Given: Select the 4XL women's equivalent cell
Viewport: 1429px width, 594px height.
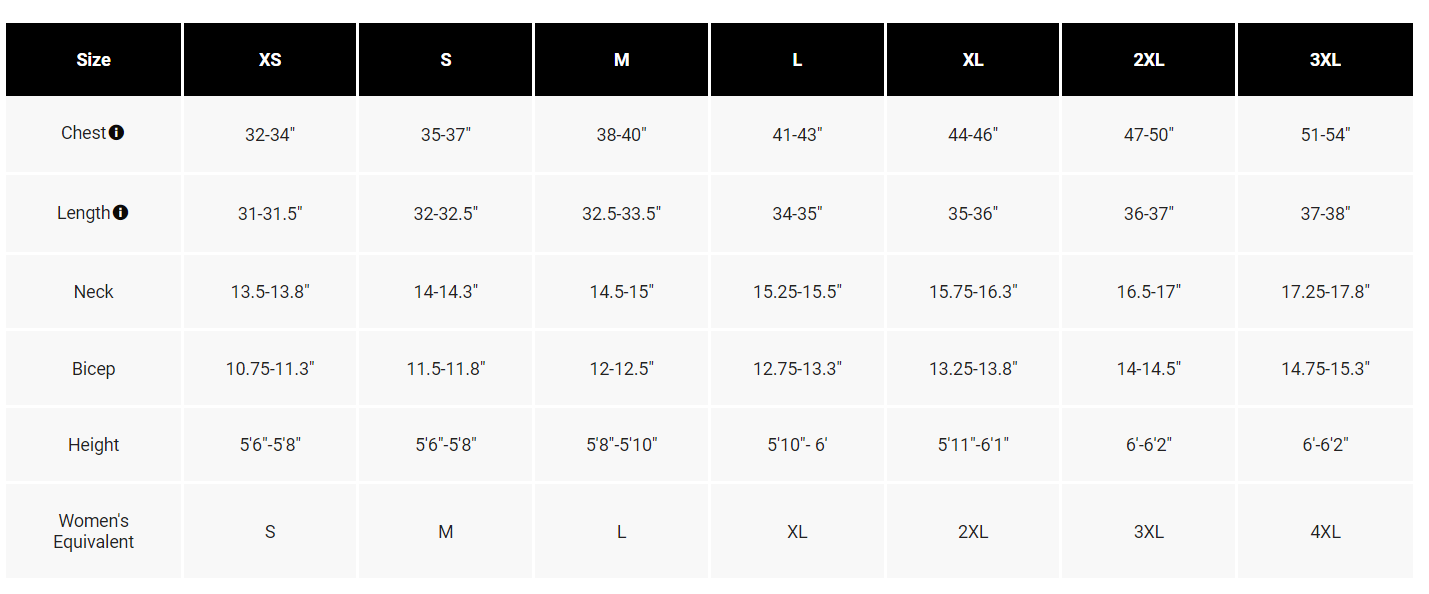Looking at the screenshot, I should click(1325, 532).
